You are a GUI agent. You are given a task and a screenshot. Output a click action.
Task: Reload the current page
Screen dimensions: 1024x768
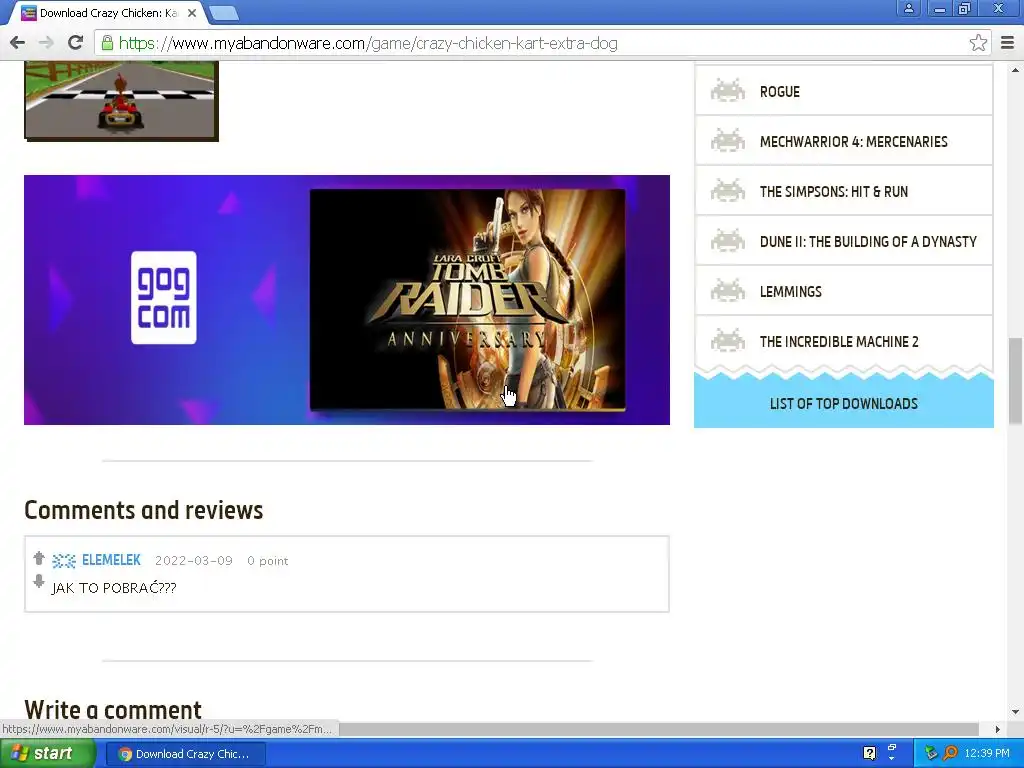tap(76, 42)
